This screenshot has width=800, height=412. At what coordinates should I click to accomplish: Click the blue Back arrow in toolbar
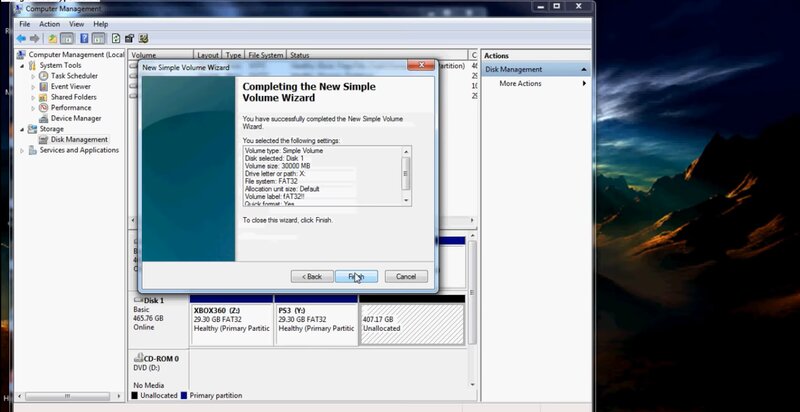click(x=21, y=38)
